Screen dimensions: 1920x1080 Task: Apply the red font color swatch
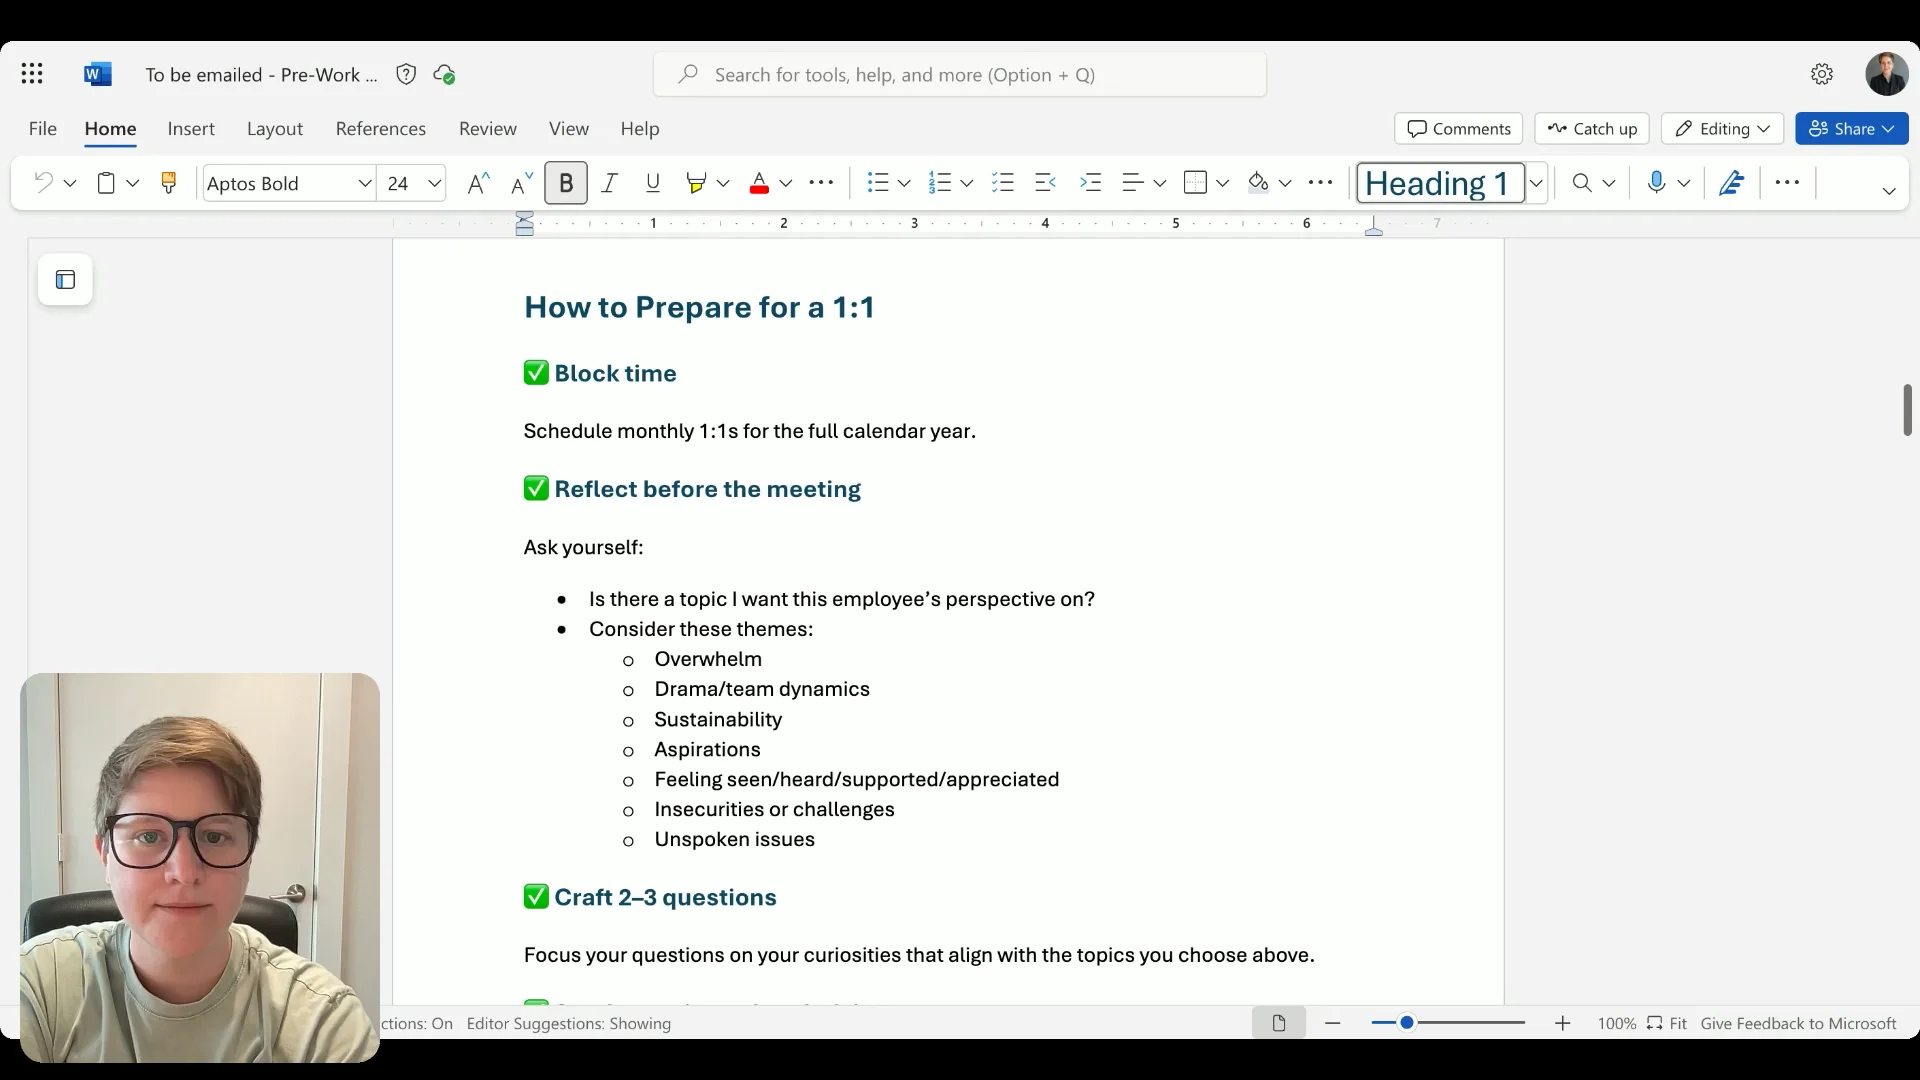(759, 183)
